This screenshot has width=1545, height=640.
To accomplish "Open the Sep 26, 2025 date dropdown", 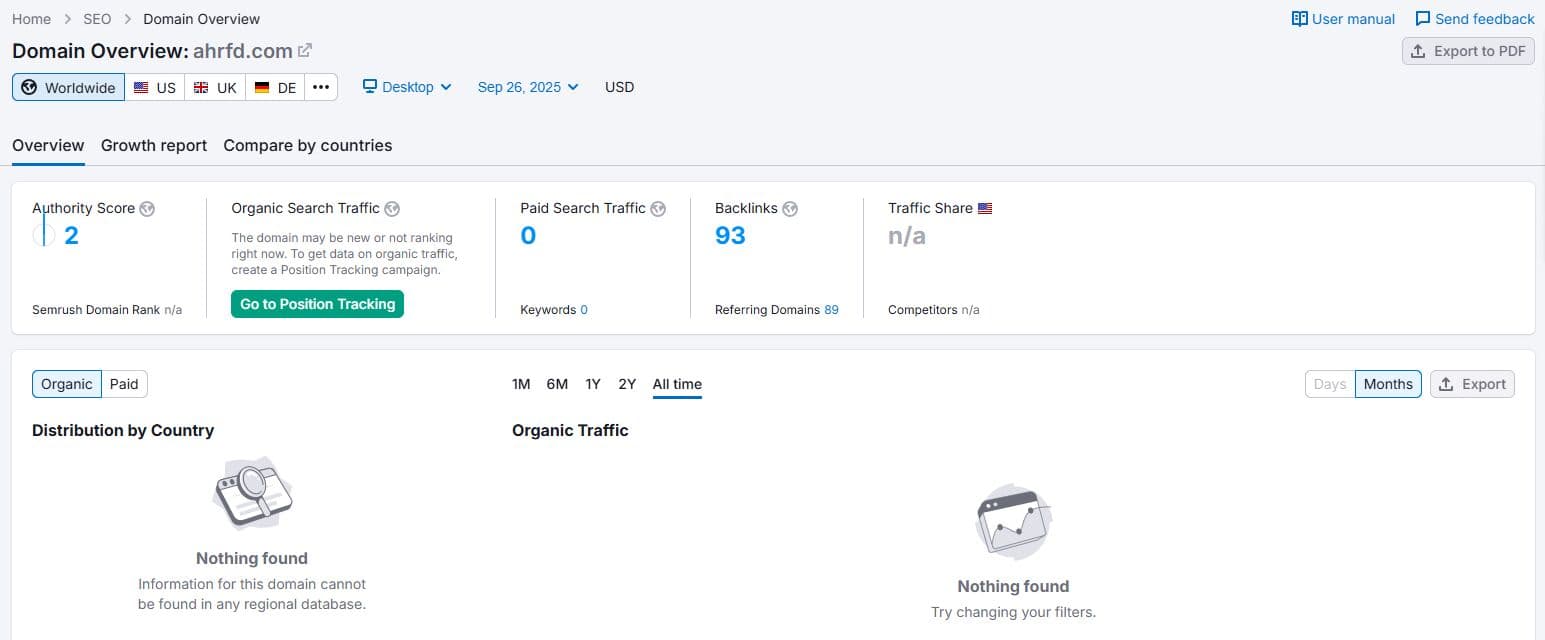I will (x=528, y=87).
